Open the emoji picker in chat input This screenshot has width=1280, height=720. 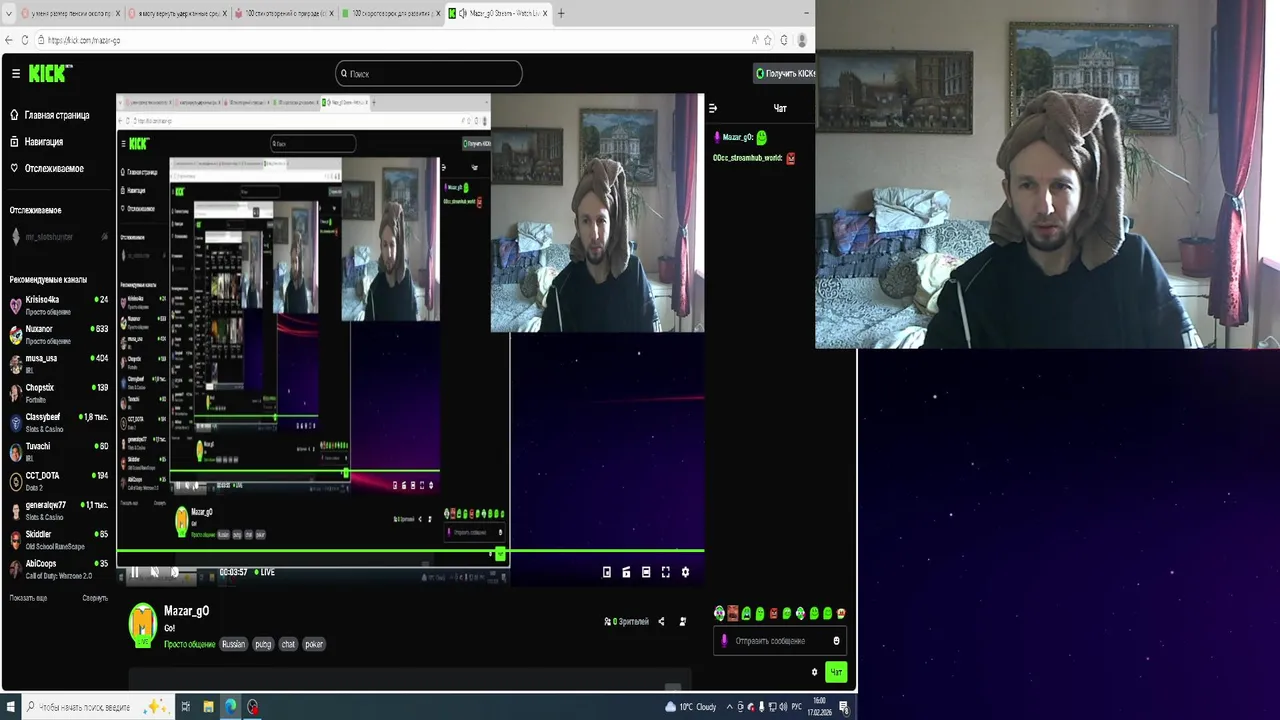point(836,641)
